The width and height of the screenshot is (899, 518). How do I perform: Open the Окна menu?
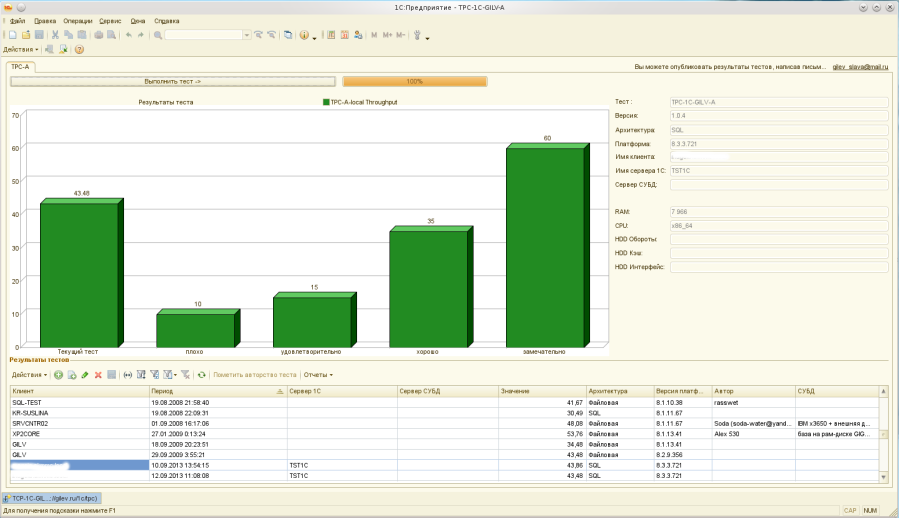(138, 21)
